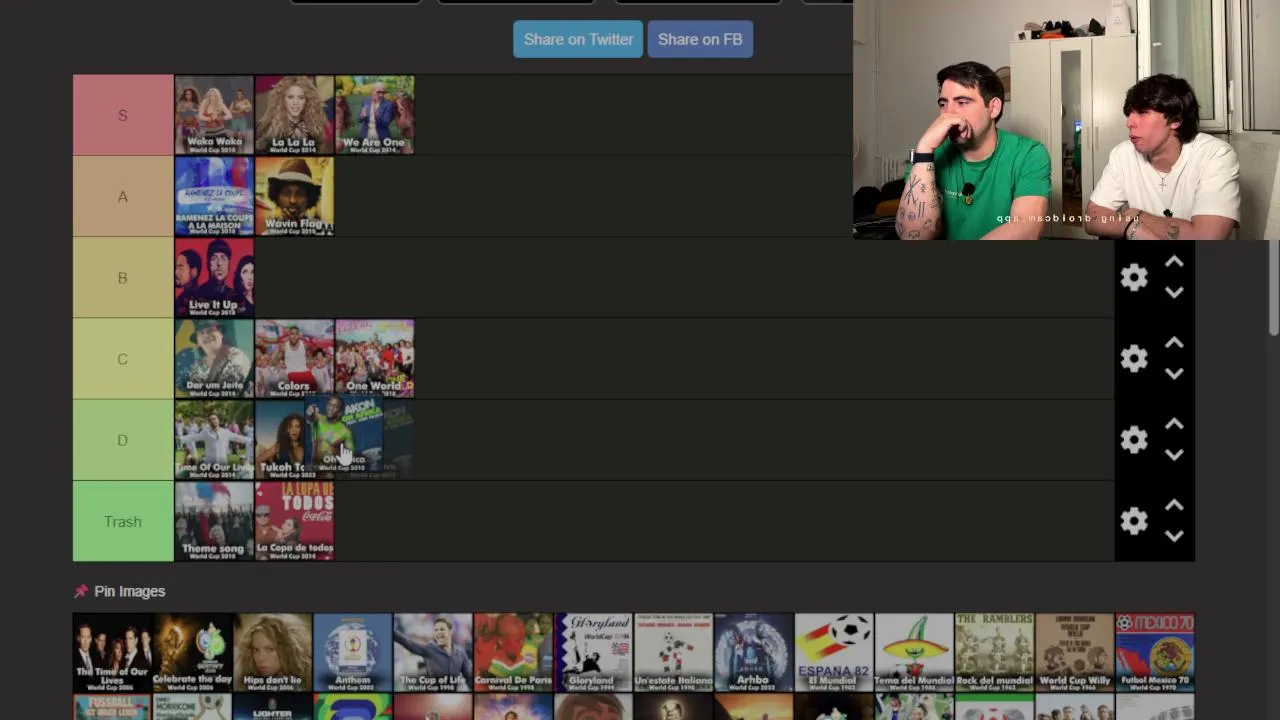Select the El Mundial España 82 image
Viewport: 1280px width, 720px height.
[834, 652]
